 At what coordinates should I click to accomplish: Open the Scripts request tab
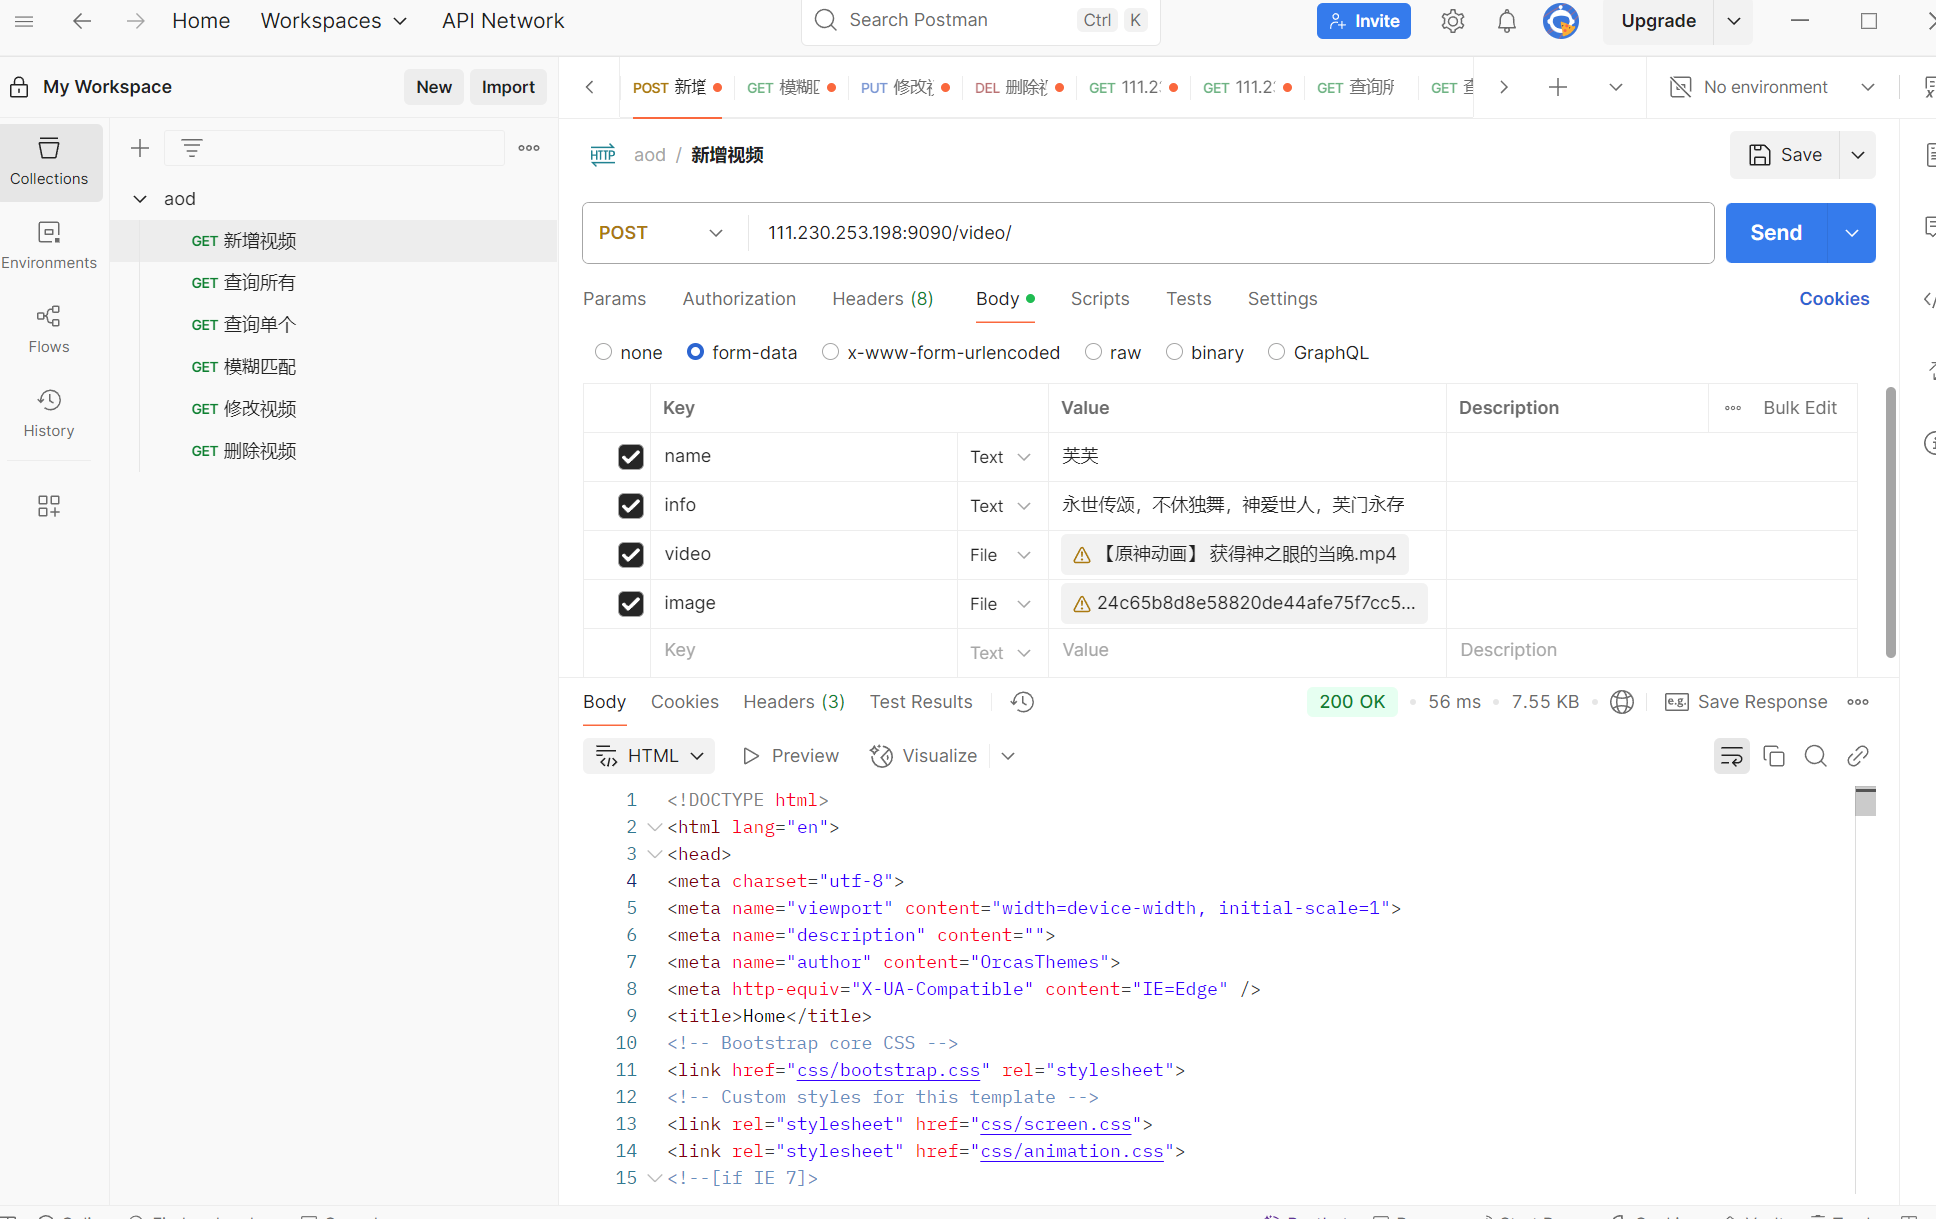pyautogui.click(x=1099, y=299)
